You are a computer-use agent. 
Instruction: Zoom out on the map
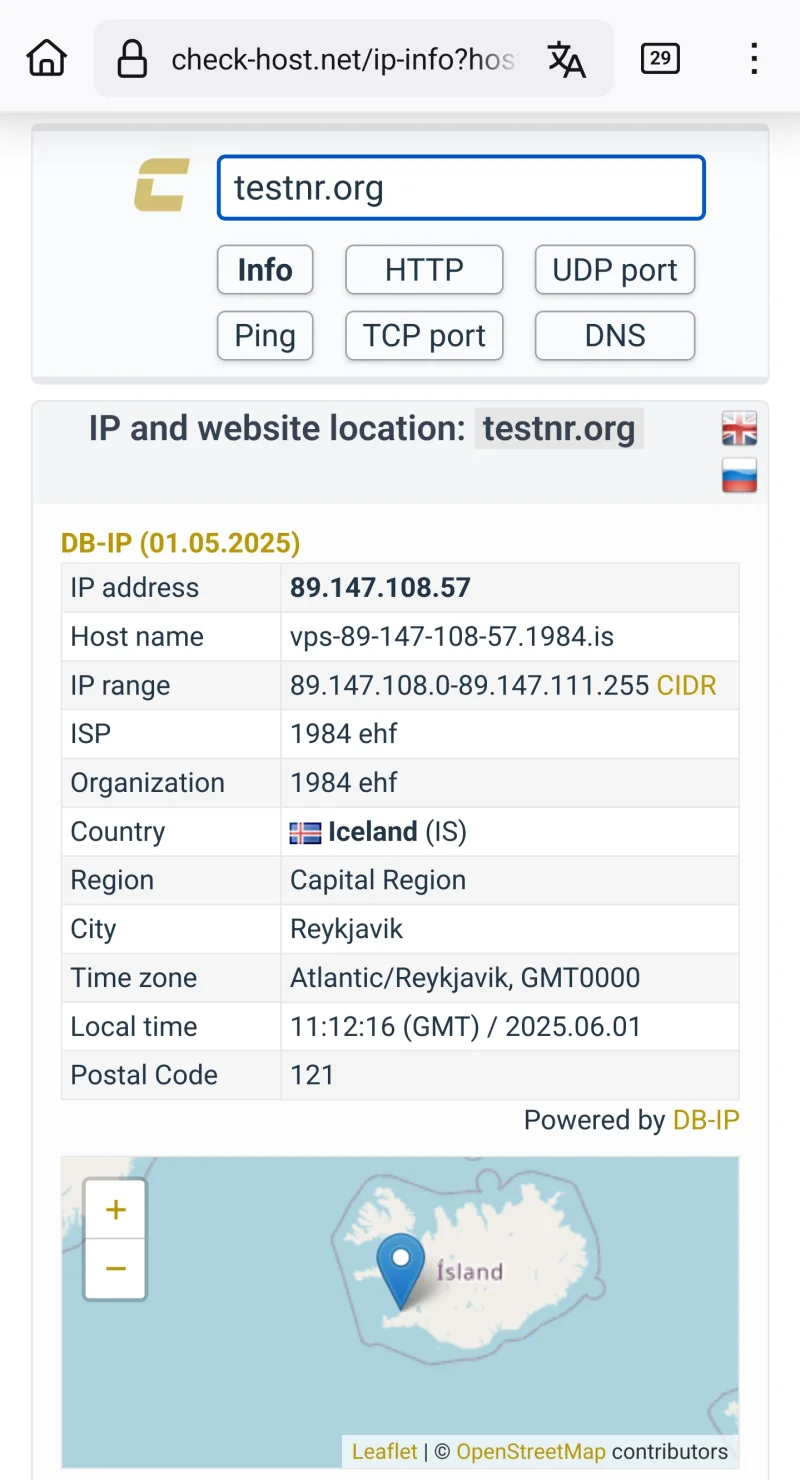click(x=116, y=1269)
